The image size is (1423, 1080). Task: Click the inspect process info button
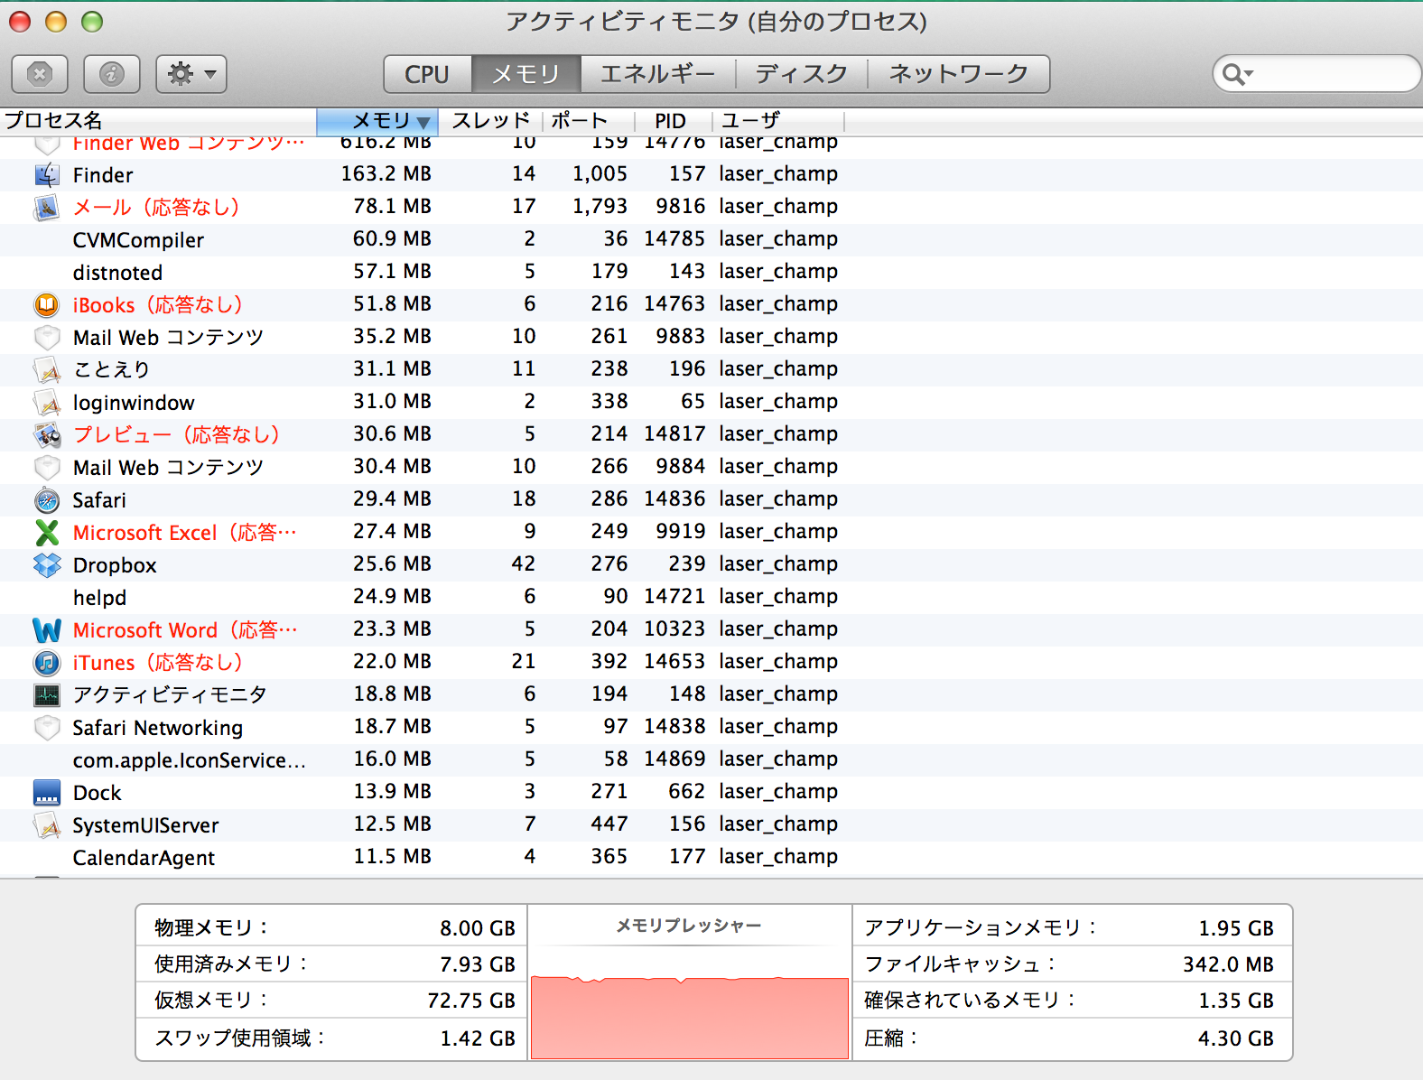click(x=112, y=74)
